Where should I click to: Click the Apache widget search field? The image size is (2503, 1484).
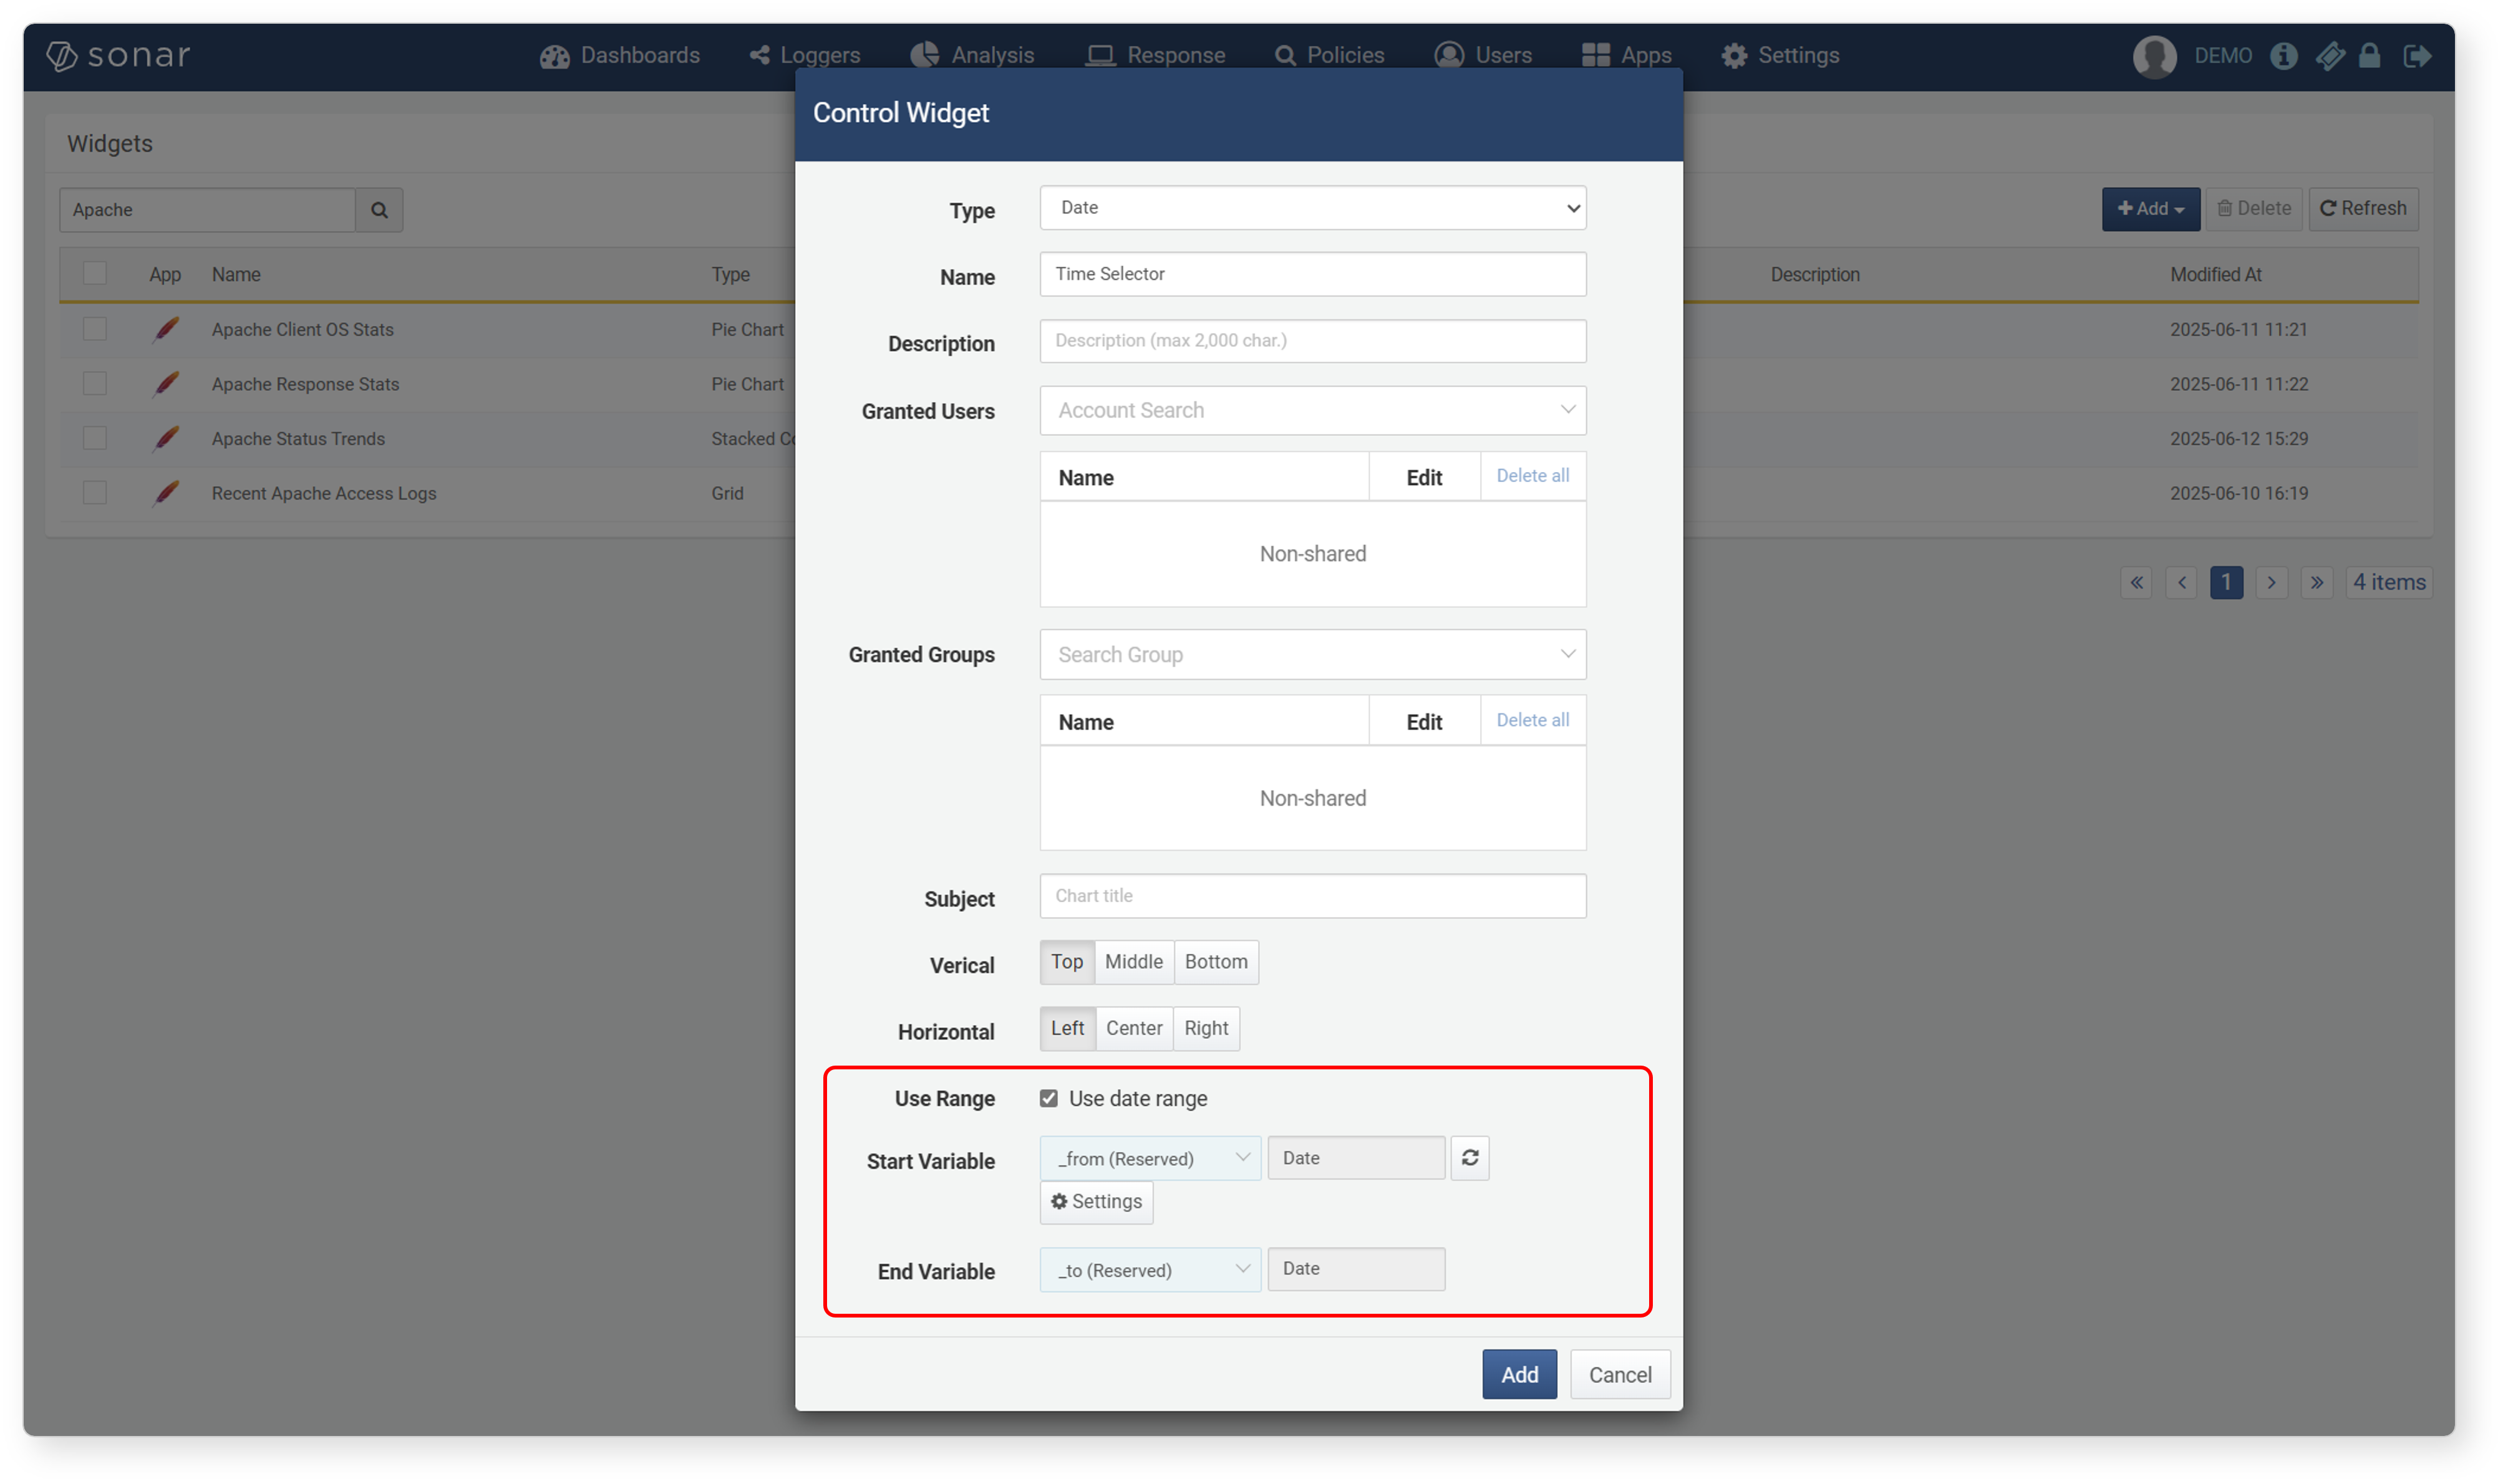coord(207,210)
